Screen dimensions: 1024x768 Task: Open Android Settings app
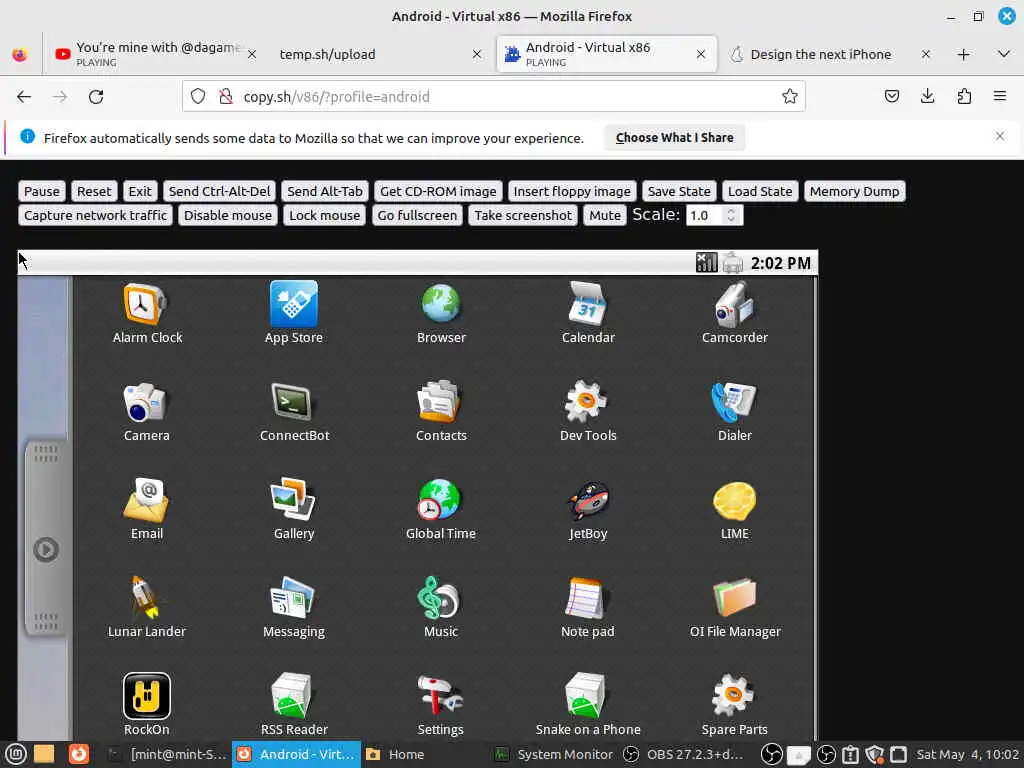441,705
